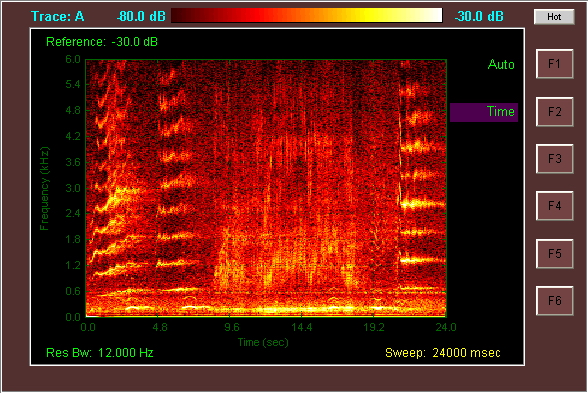Click the spectrogram at 14.4 sec marker
The width and height of the screenshot is (588, 393).
pyautogui.click(x=302, y=327)
